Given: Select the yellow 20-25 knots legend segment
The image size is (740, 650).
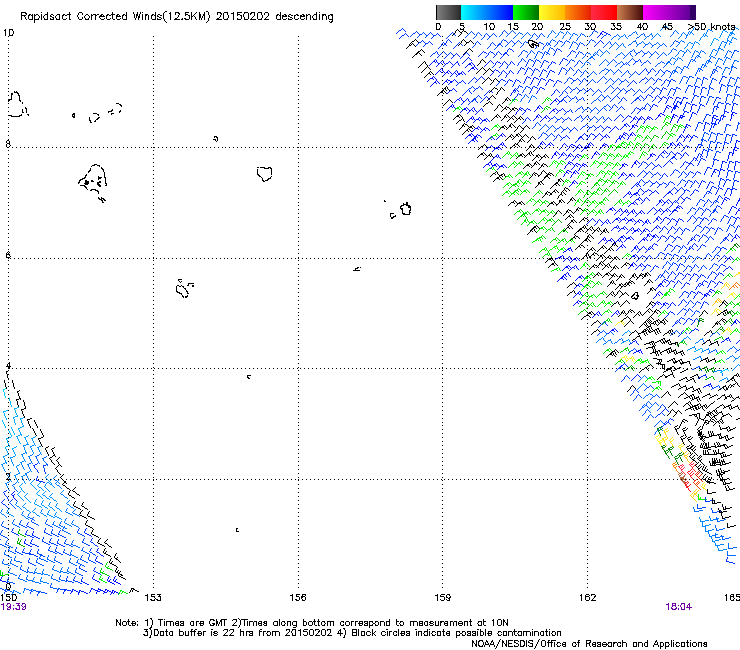Looking at the screenshot, I should pyautogui.click(x=552, y=12).
